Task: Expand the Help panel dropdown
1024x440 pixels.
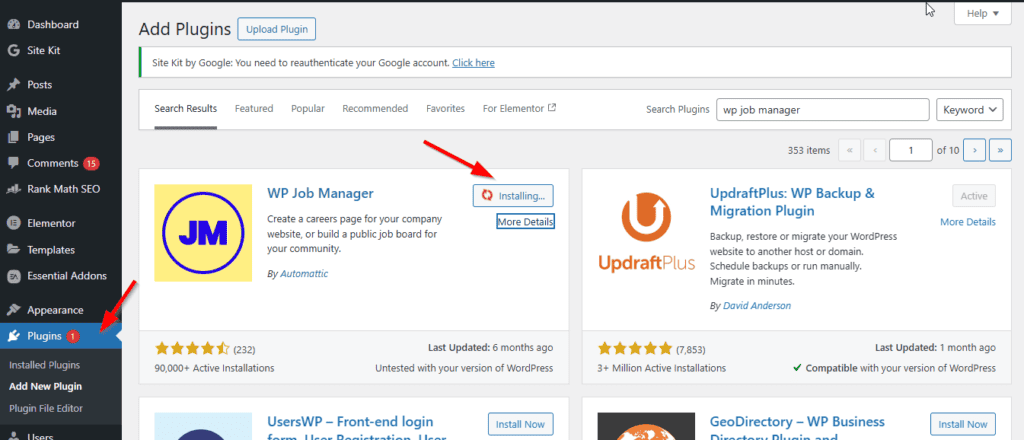Action: pyautogui.click(x=983, y=13)
